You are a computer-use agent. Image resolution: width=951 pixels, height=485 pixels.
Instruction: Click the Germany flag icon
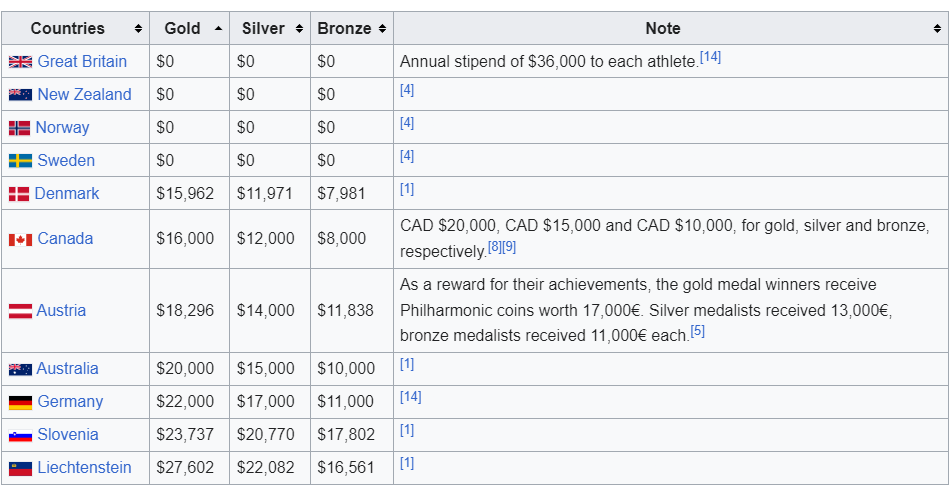coord(20,402)
